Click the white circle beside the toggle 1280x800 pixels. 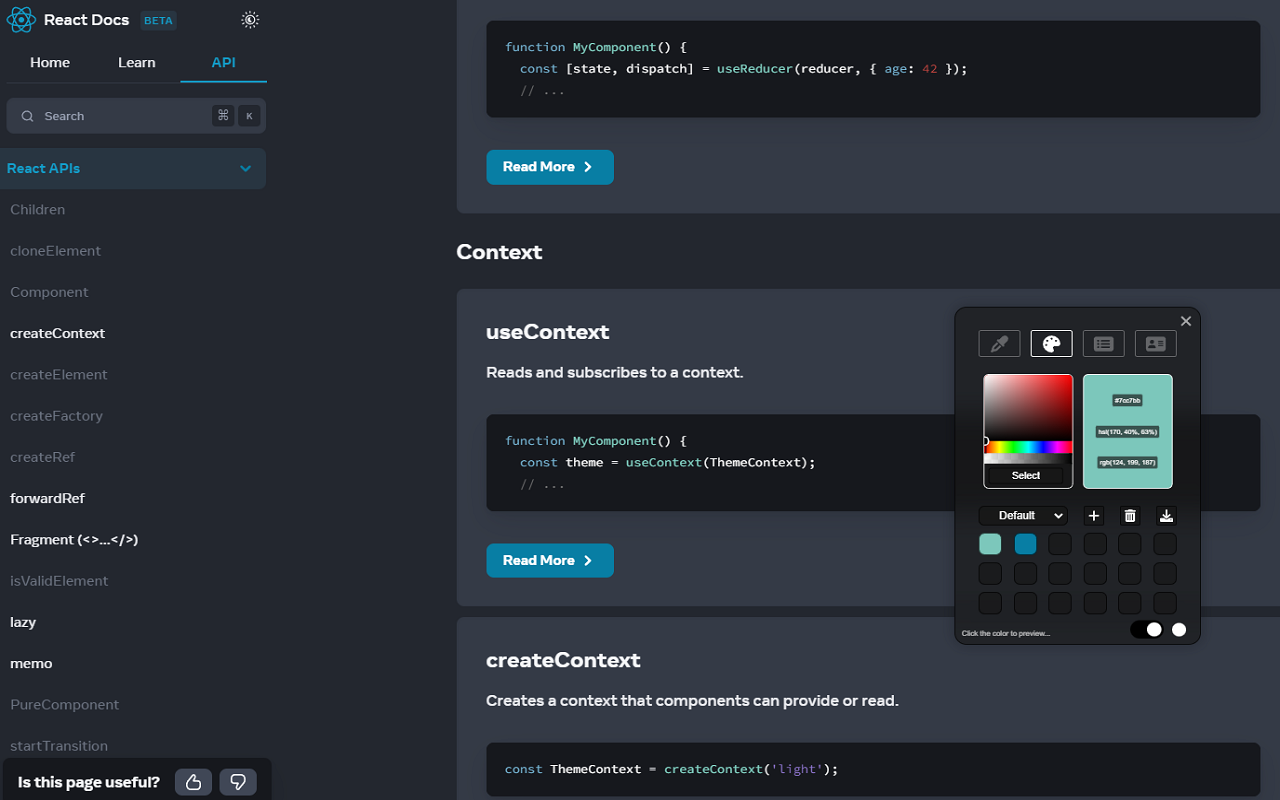[x=1179, y=629]
